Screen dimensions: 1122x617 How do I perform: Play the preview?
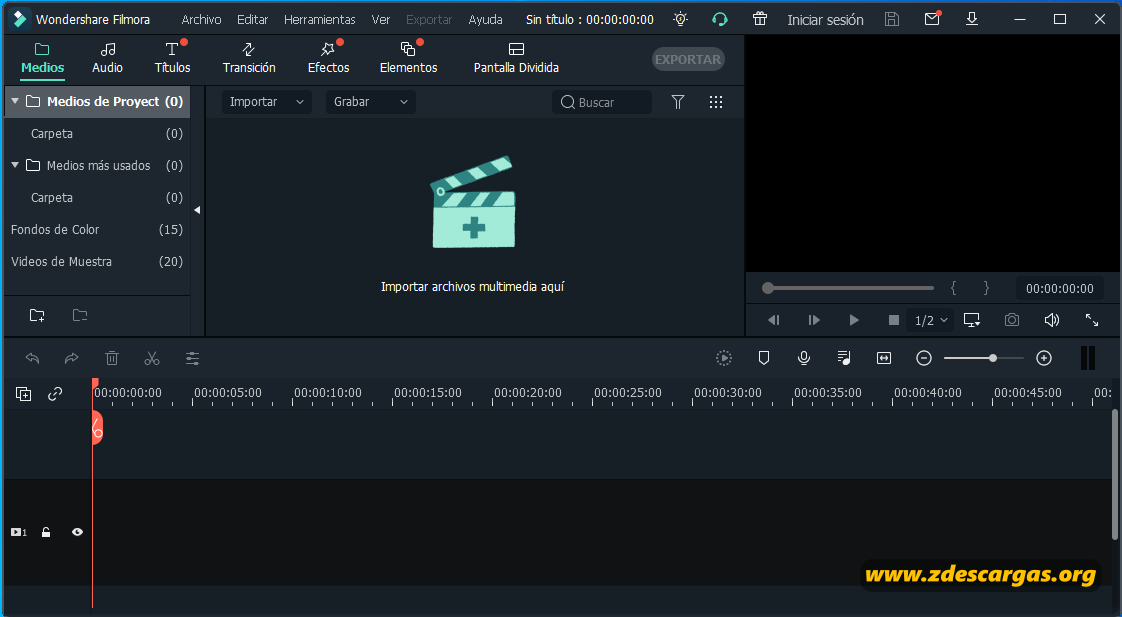(854, 320)
